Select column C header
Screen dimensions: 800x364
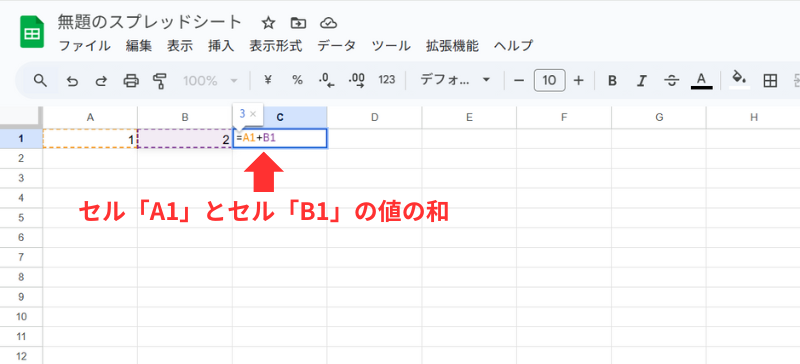(280, 117)
